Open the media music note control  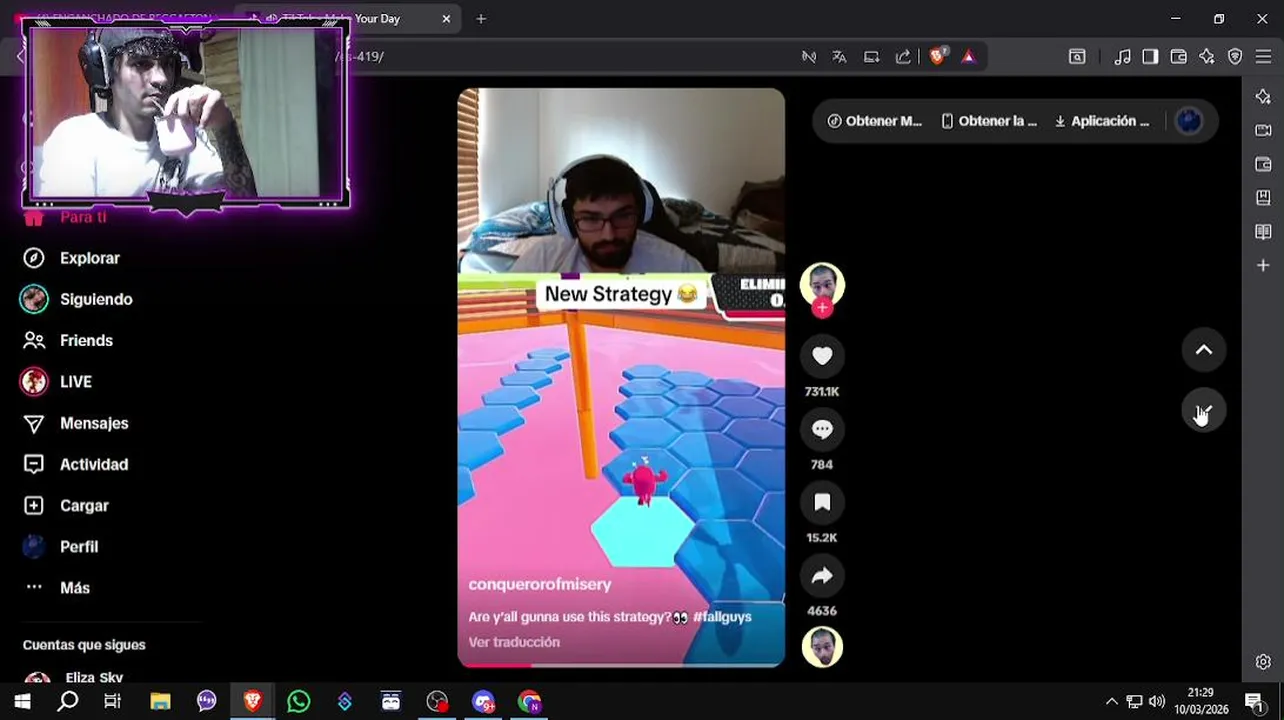[1122, 57]
